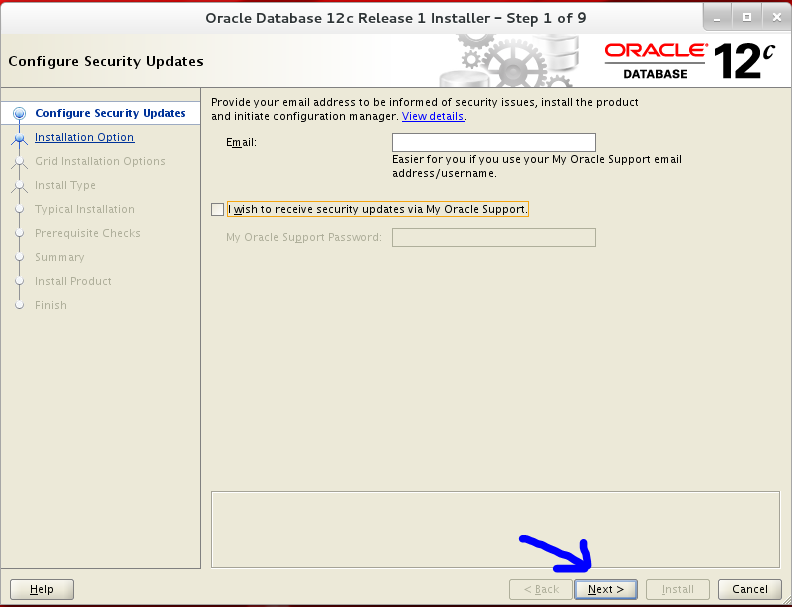Click the Install Type node icon
The height and width of the screenshot is (607, 792).
pos(19,185)
